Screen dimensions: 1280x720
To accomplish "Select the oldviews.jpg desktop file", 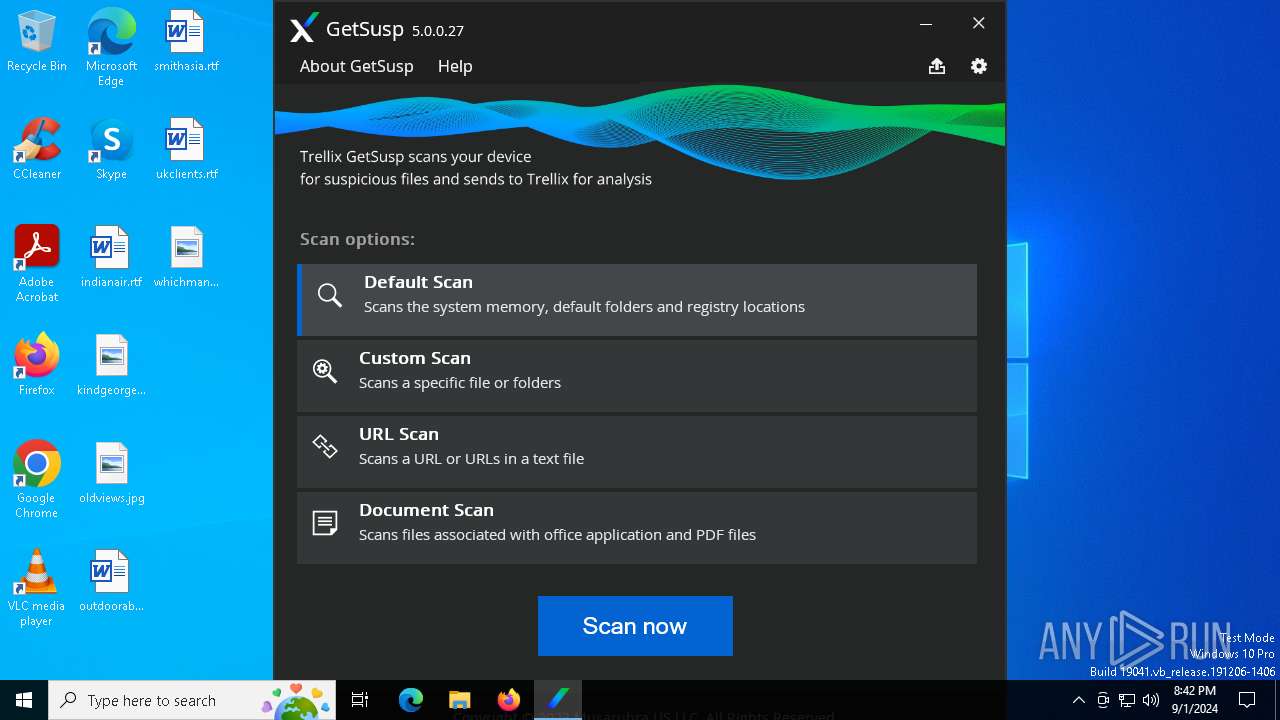I will click(x=111, y=474).
